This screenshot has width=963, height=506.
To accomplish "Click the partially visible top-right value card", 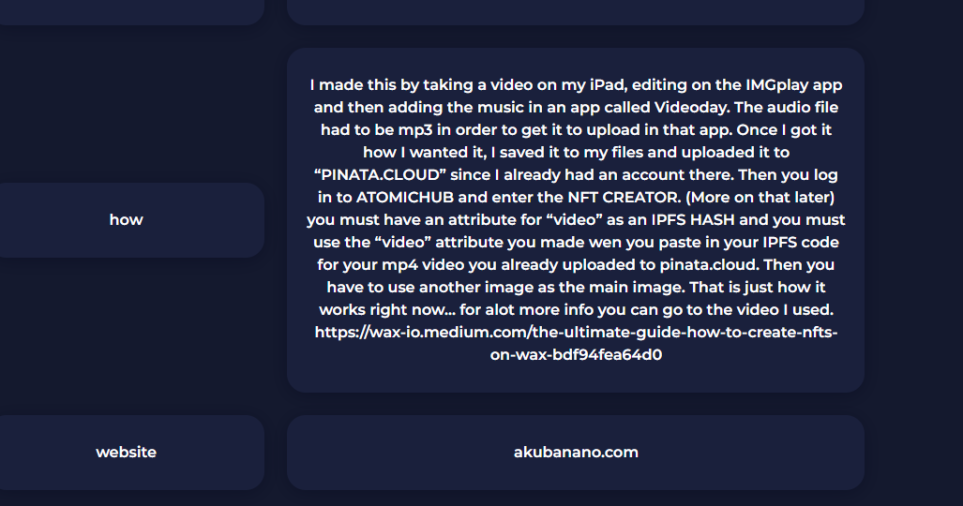I will (575, 12).
